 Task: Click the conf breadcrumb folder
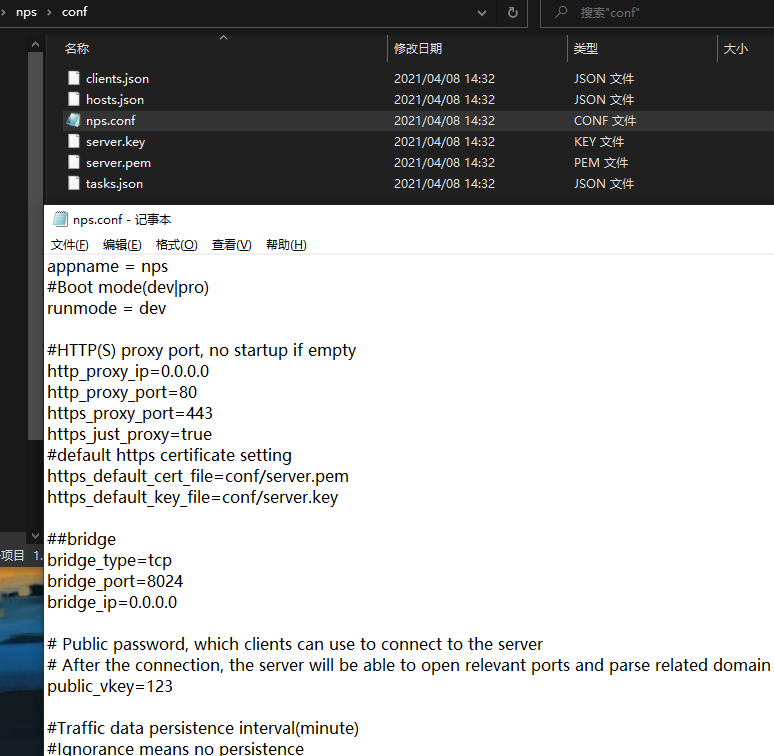coord(75,12)
